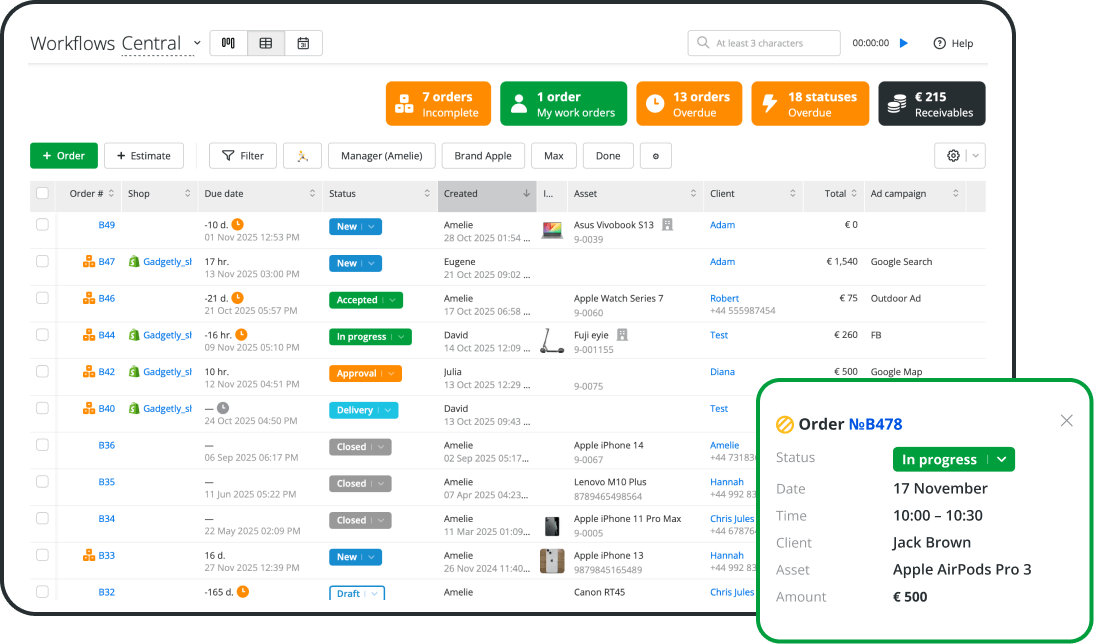Click the 18 statuses Overdue card
This screenshot has width=1094, height=644.
(x=809, y=103)
